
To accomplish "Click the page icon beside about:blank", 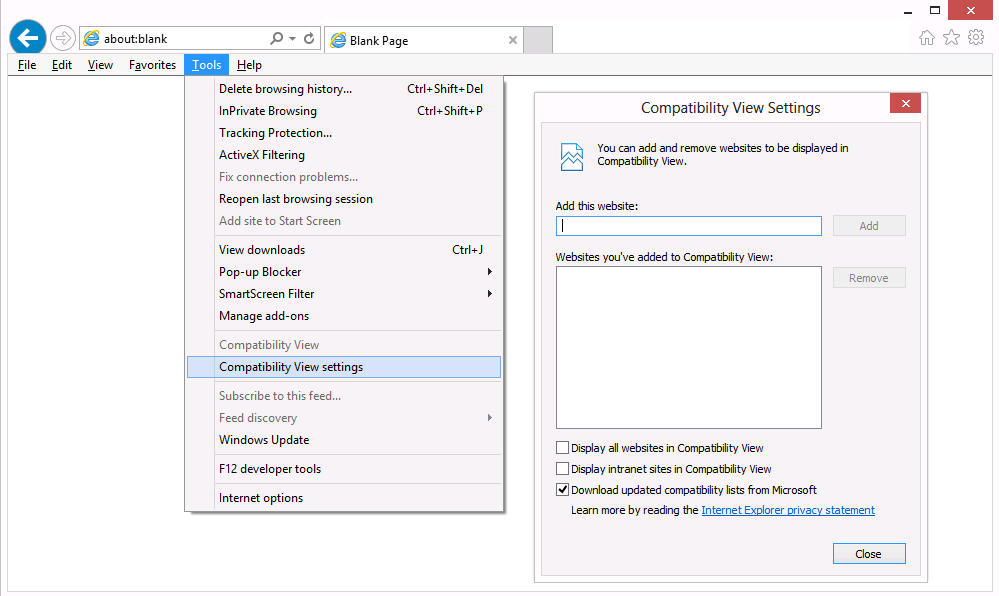I will [90, 37].
